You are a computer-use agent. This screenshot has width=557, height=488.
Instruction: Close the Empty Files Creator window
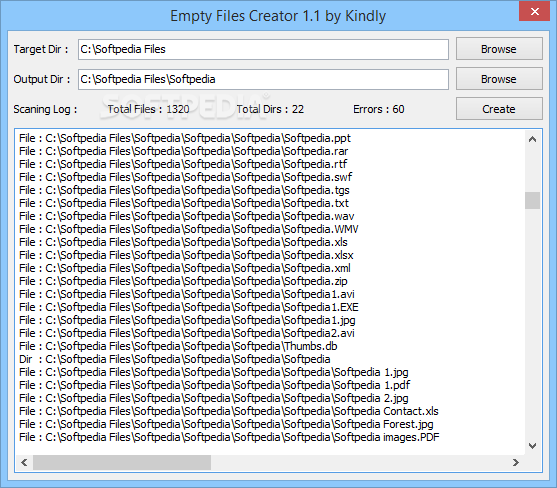(535, 11)
